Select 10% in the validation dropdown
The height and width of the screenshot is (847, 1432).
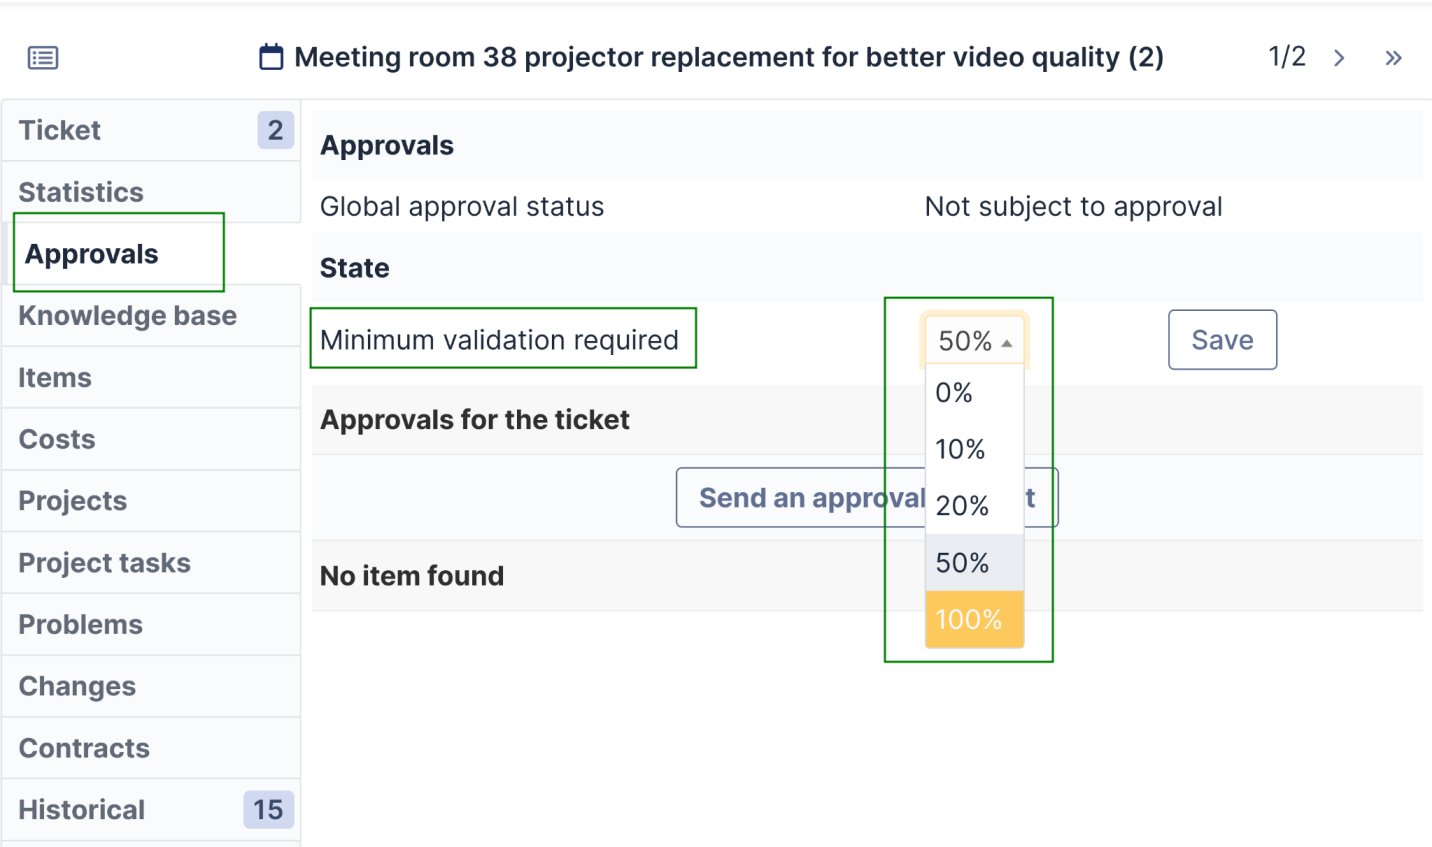coord(959,449)
